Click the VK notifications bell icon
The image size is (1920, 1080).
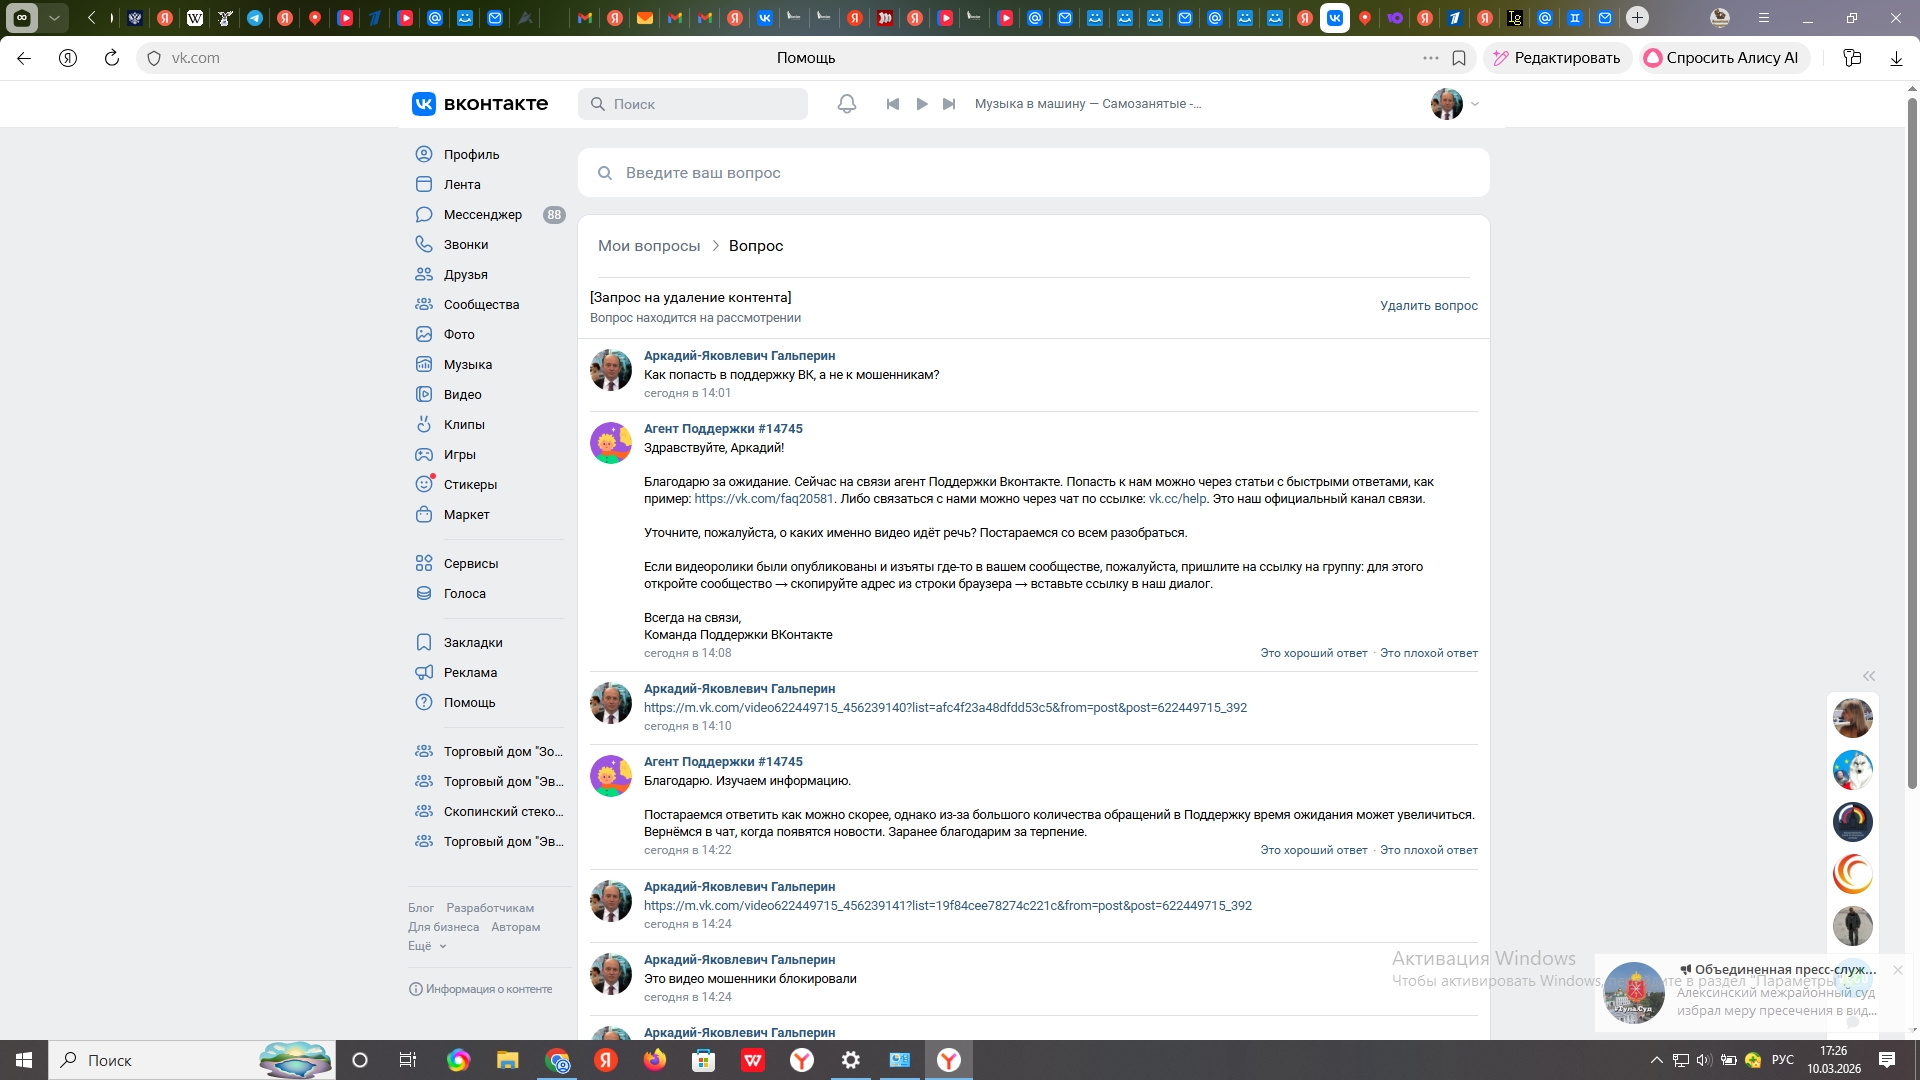[x=846, y=104]
